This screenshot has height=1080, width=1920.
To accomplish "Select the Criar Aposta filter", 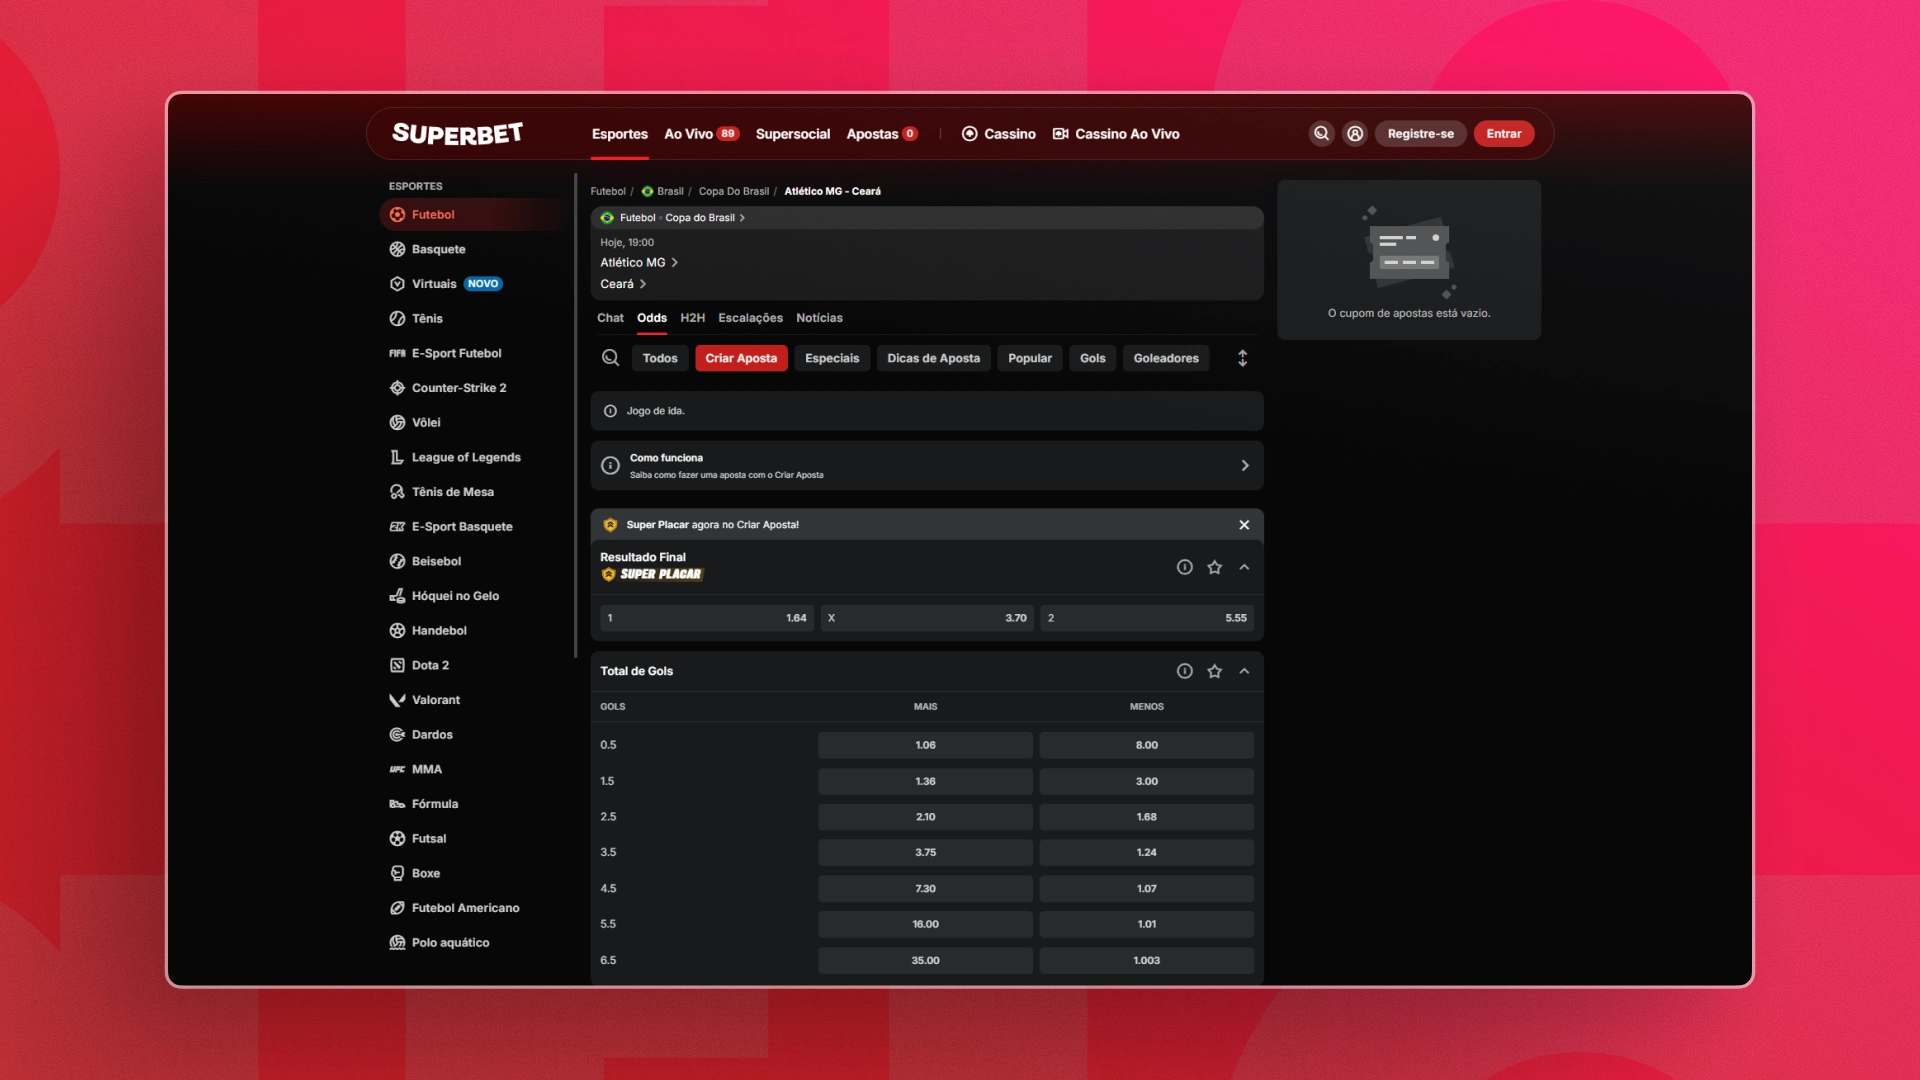I will [x=741, y=358].
